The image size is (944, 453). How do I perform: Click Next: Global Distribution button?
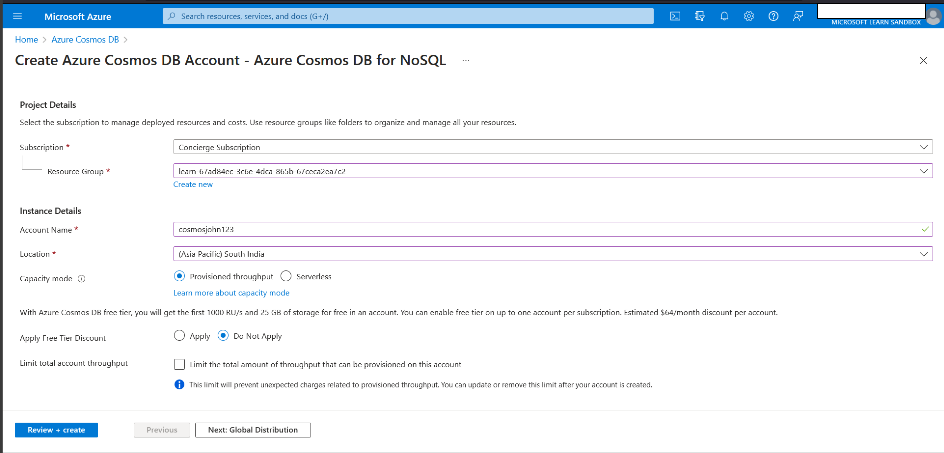(253, 430)
